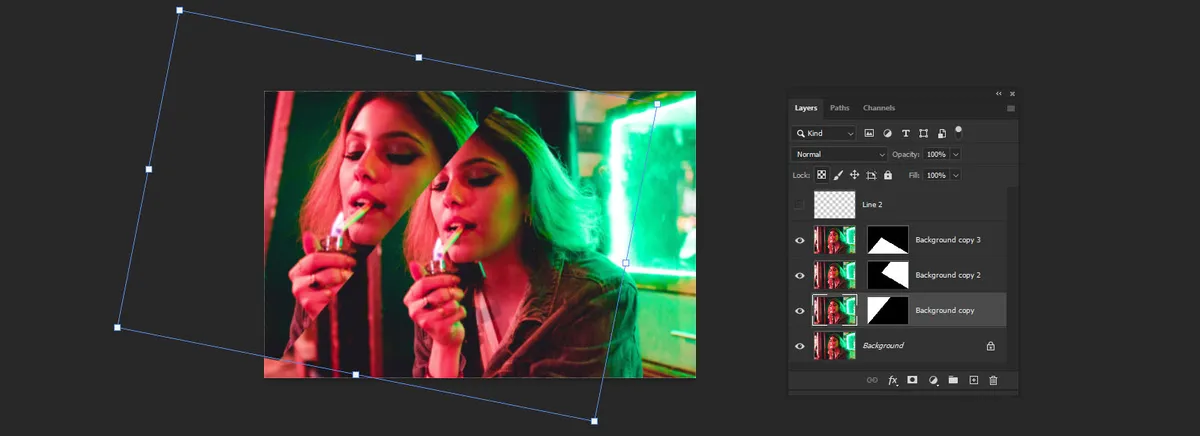Click the Lock all padlock icon

click(x=887, y=175)
